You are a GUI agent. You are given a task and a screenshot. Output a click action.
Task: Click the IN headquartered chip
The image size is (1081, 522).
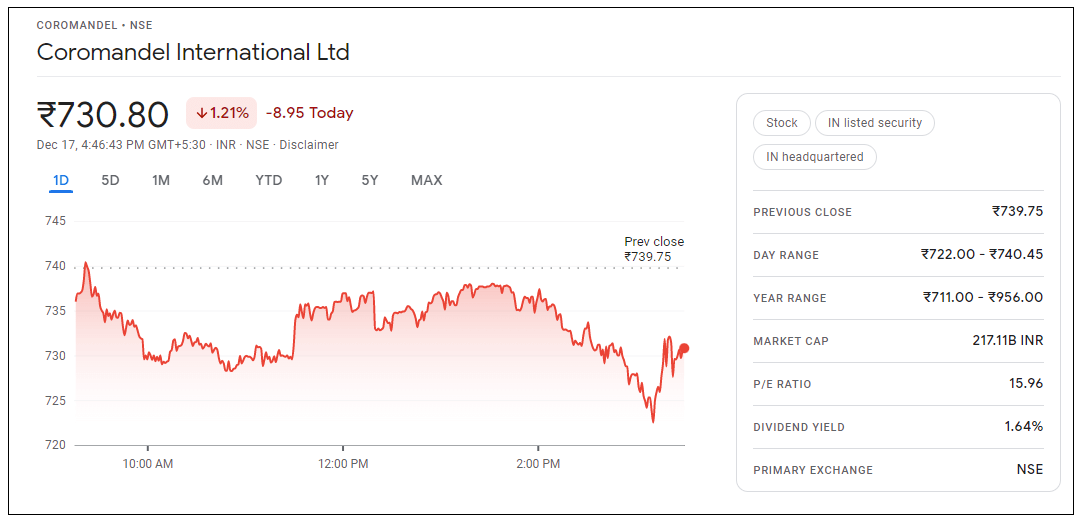815,157
